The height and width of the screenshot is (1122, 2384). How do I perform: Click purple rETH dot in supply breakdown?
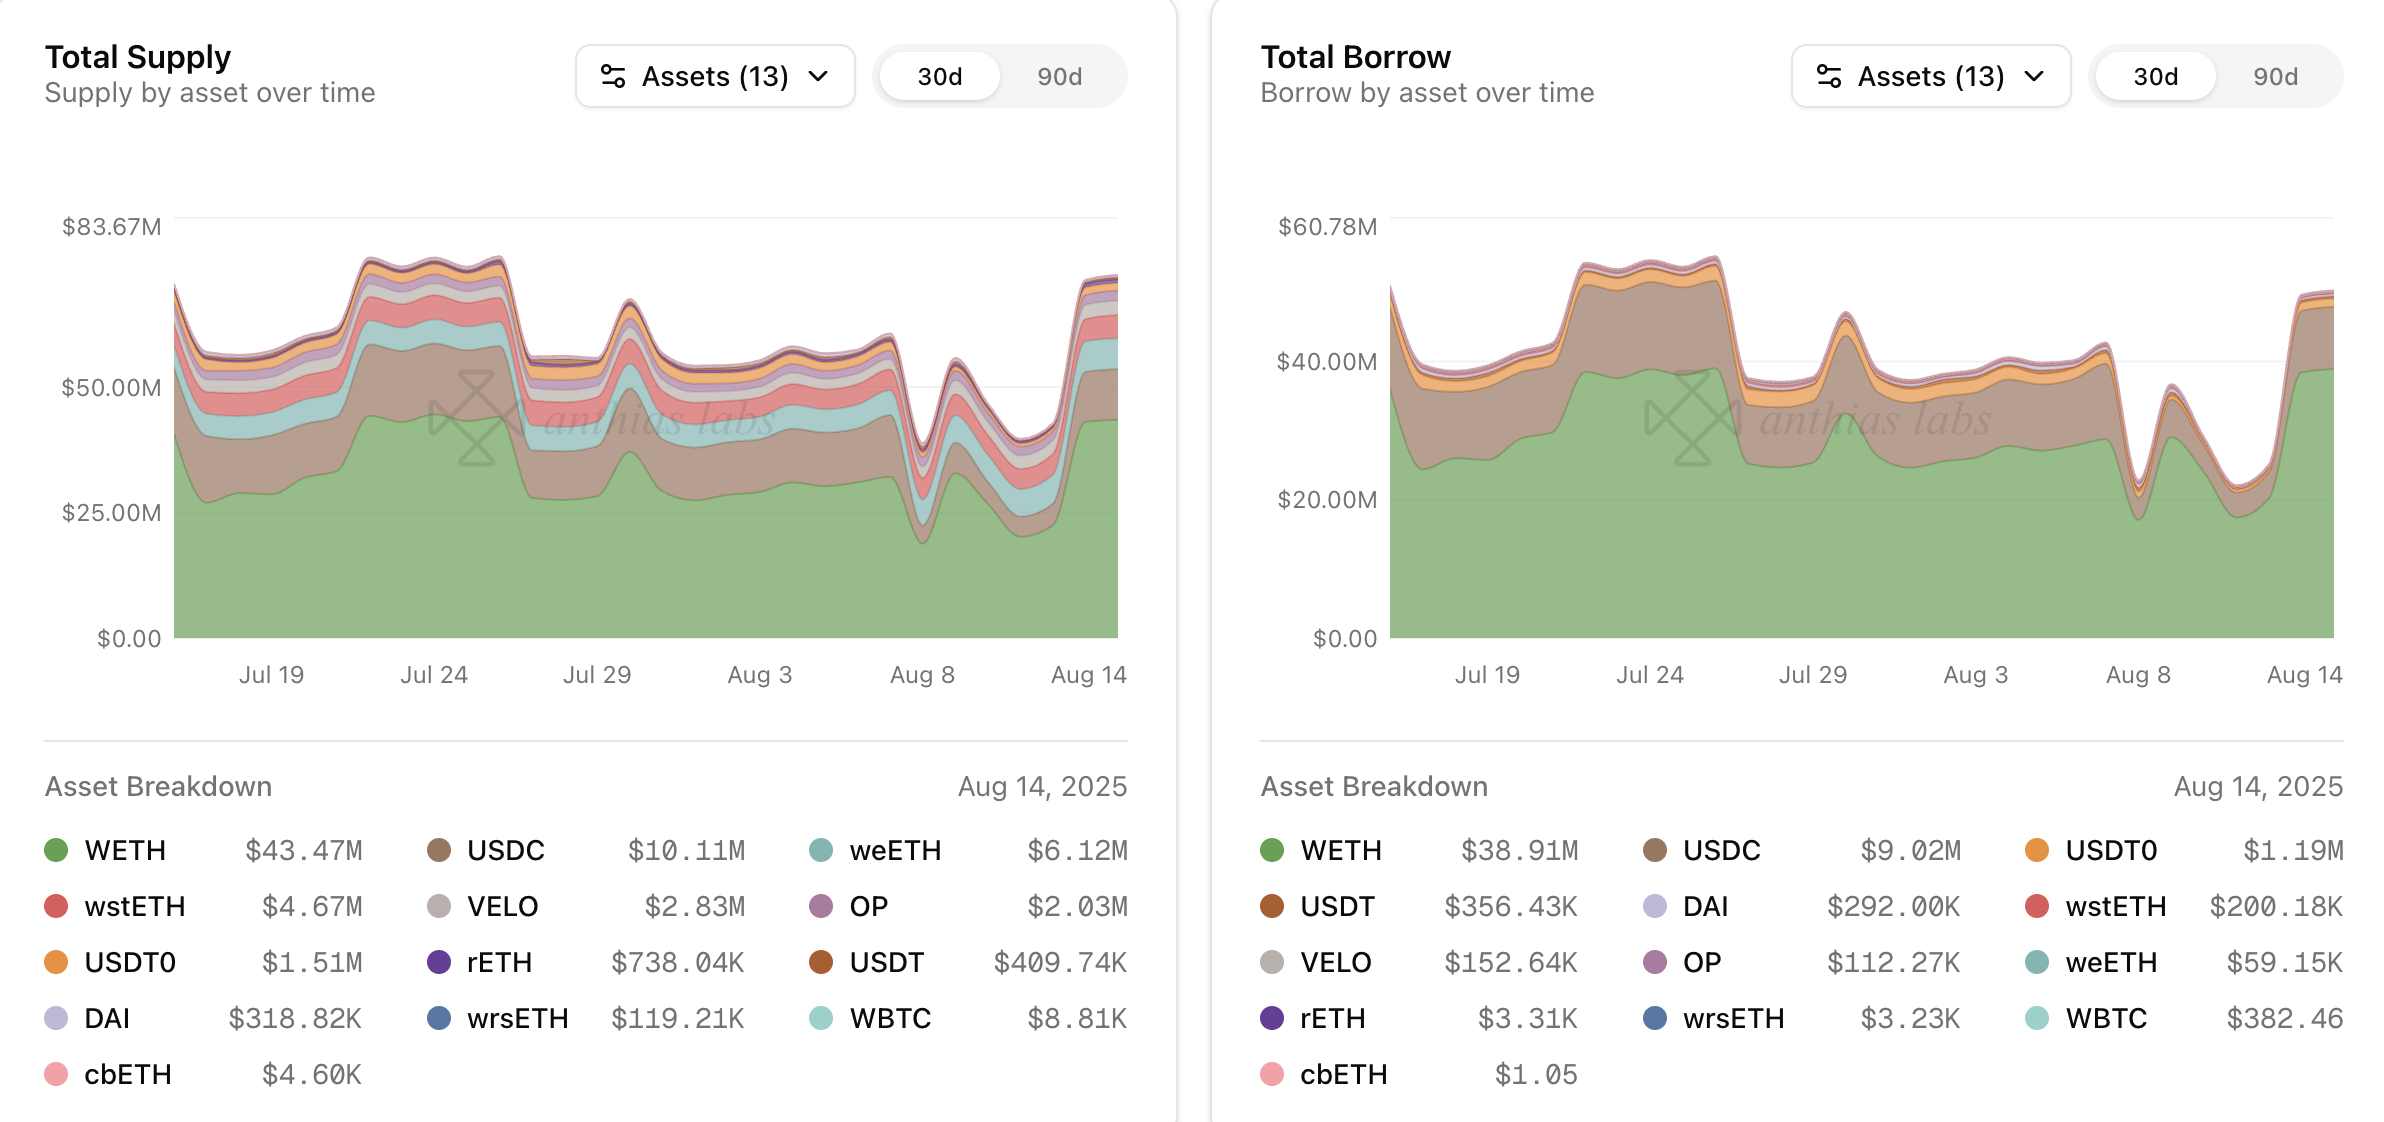(x=439, y=962)
